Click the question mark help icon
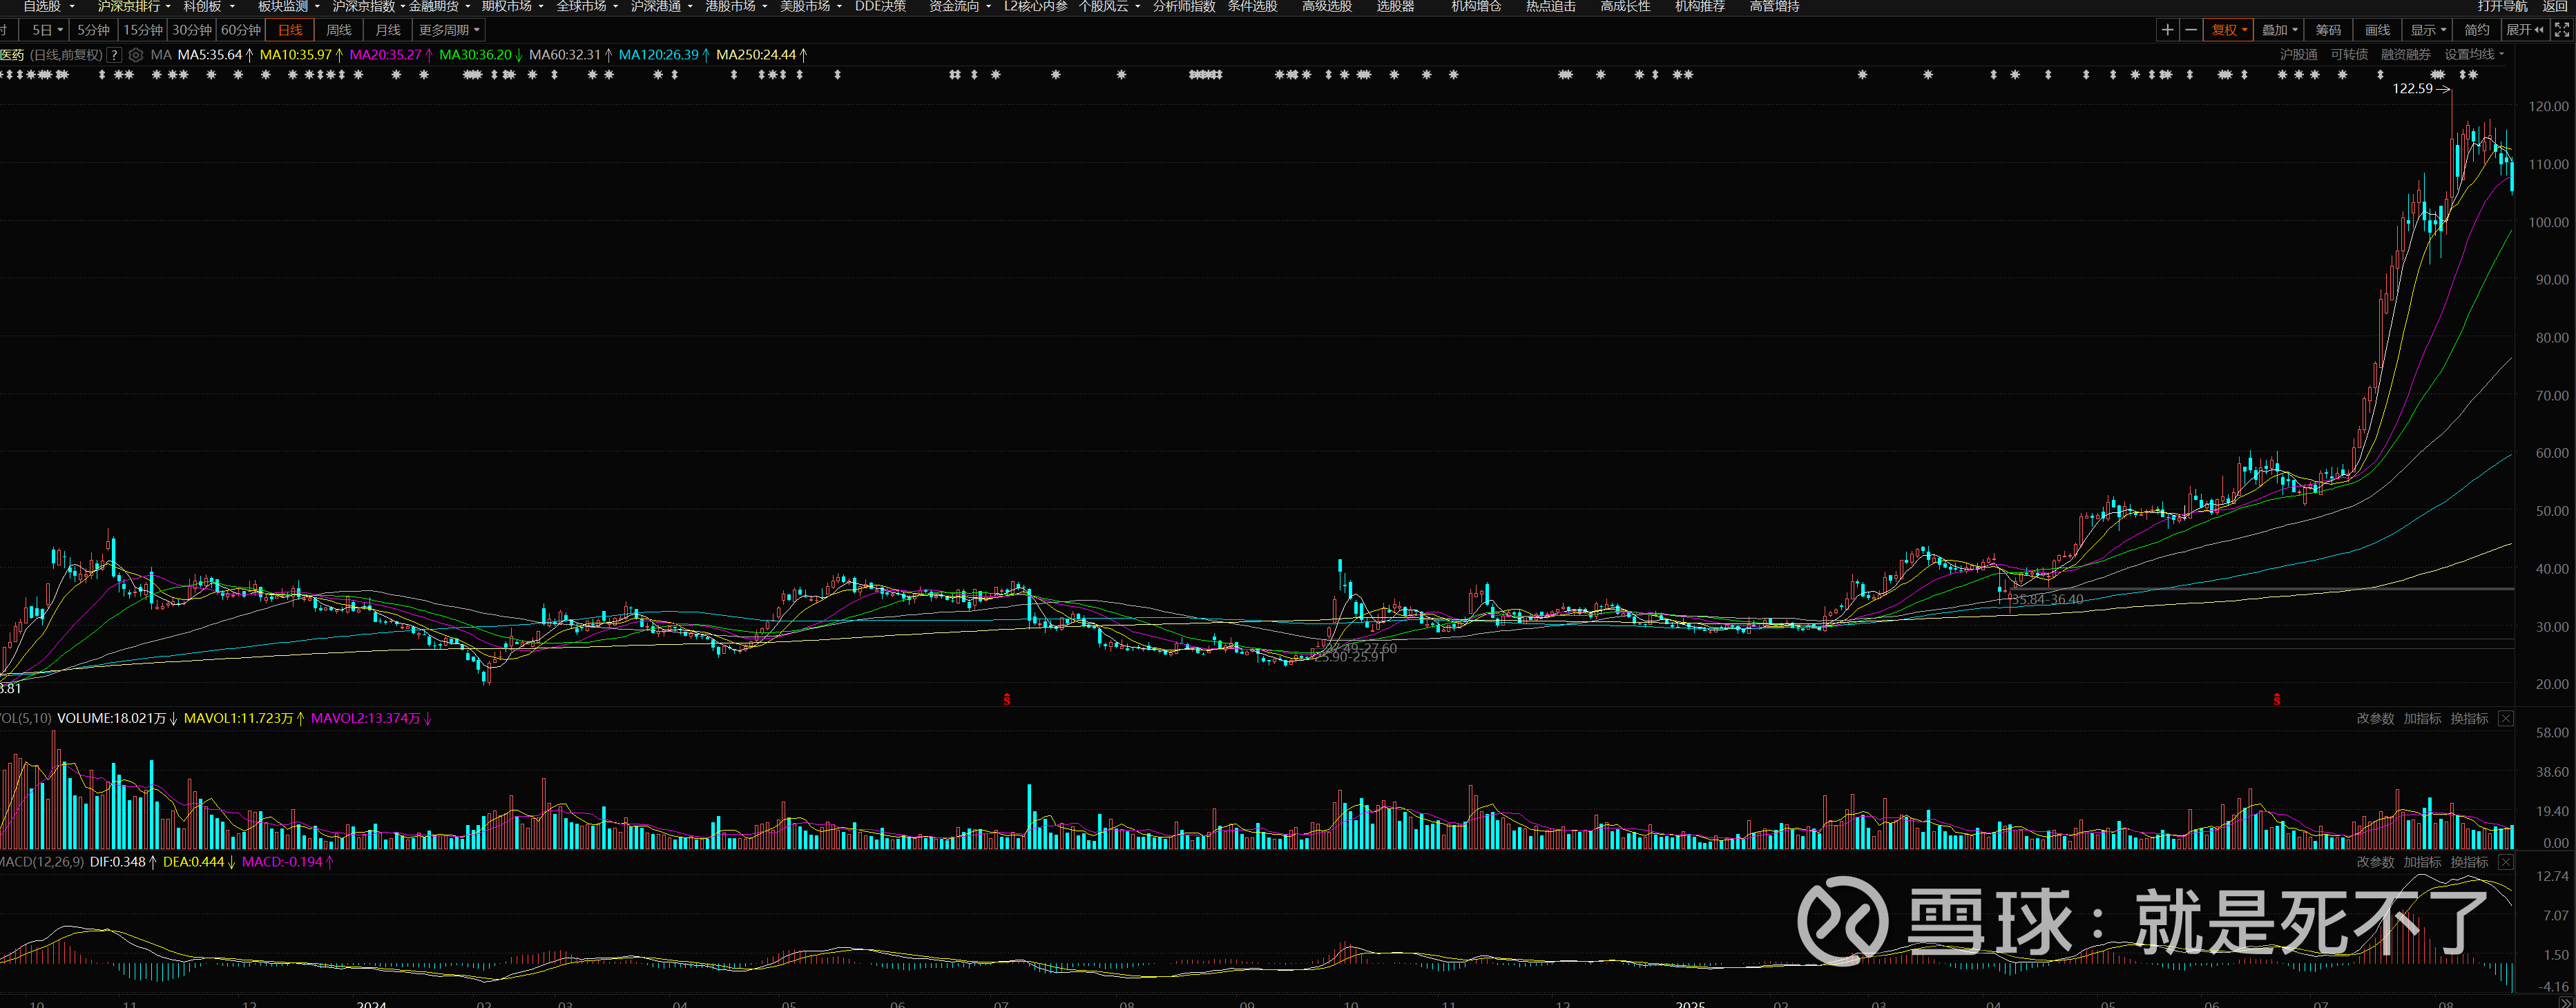Screen dimensions: 2576x1008 click(x=115, y=55)
